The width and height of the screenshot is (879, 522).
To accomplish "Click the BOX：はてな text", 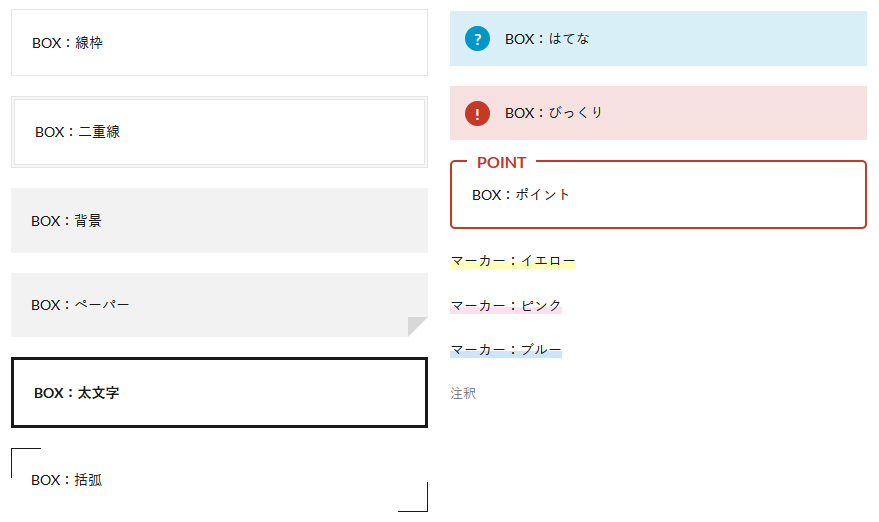I will (x=547, y=39).
